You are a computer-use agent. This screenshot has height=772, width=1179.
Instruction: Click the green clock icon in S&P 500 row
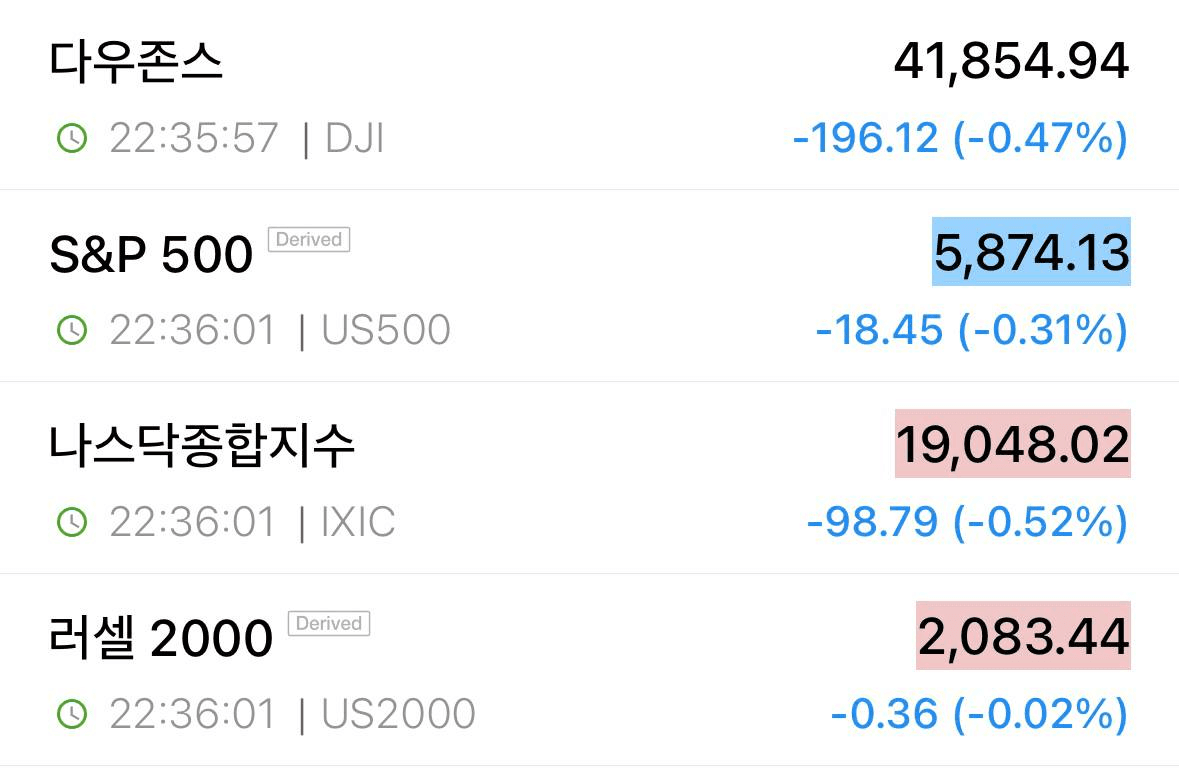pos(72,330)
